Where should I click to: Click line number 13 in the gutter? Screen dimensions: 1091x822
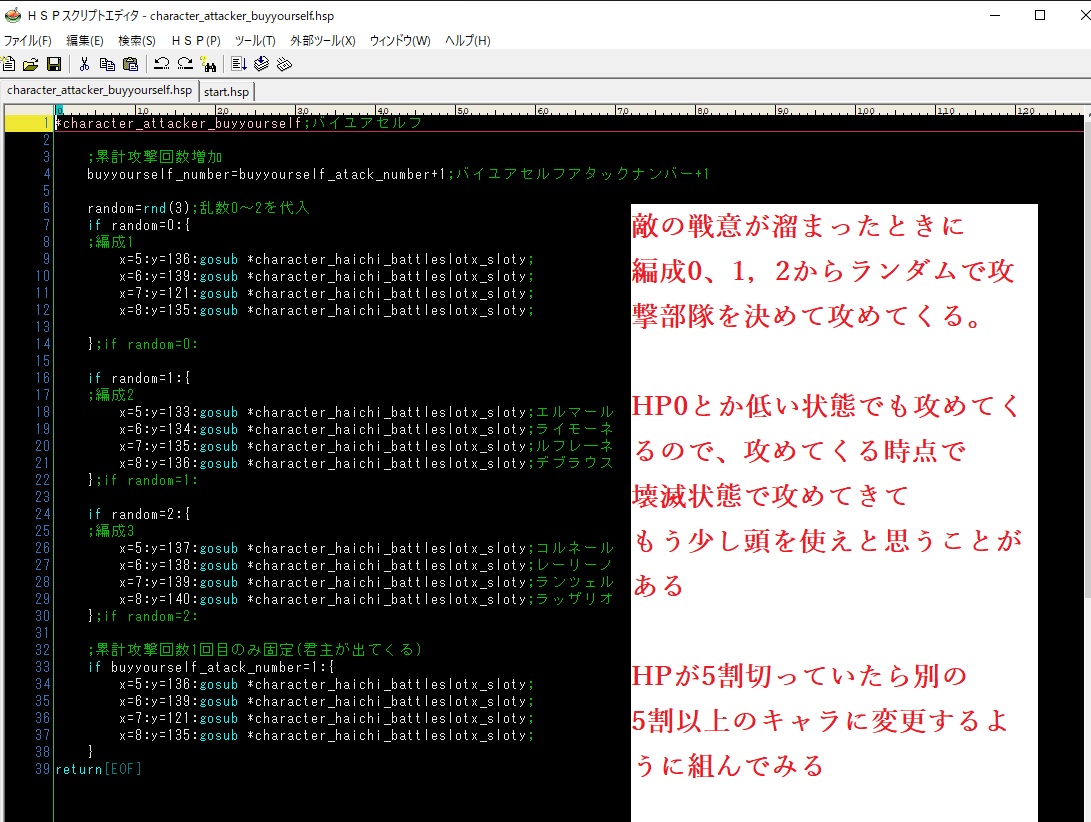tap(43, 327)
